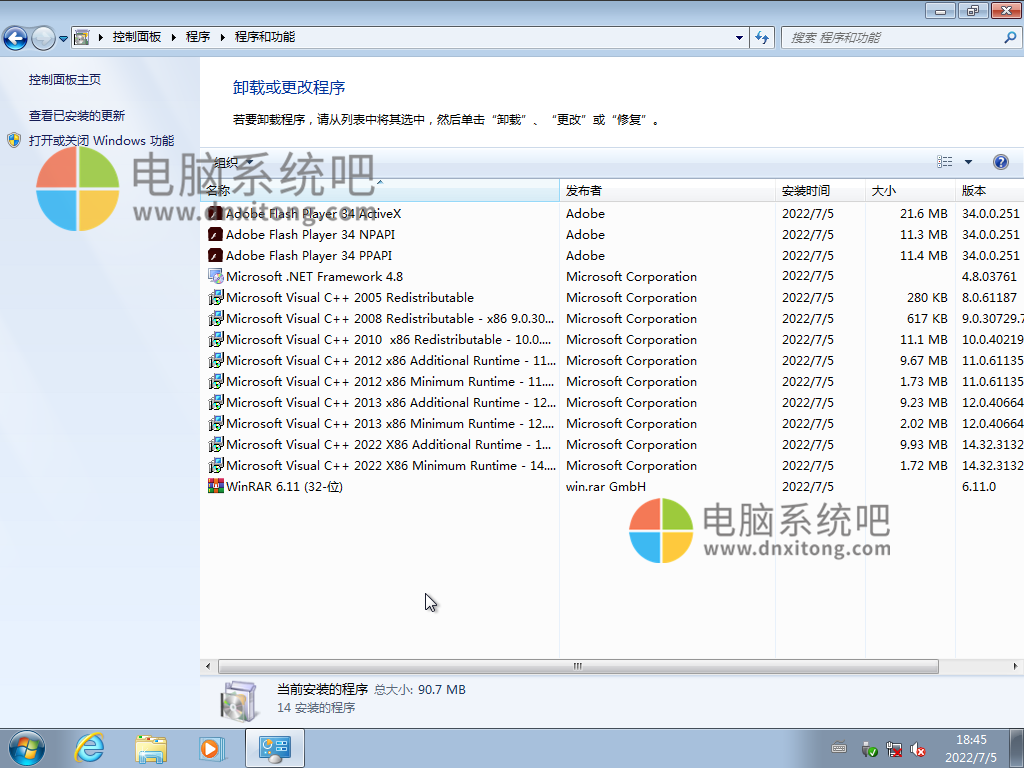Click the refresh button beside address bar

[762, 38]
